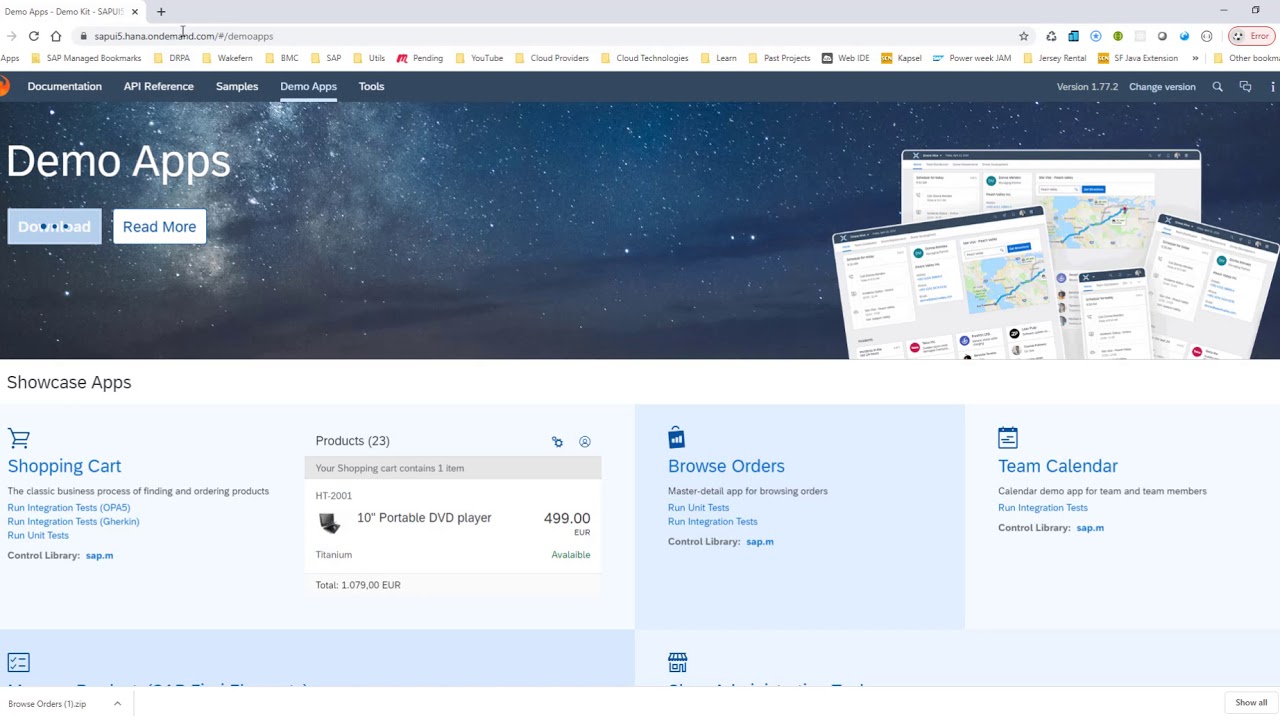Click the blue document extension icon
The image size is (1280, 720).
[1073, 36]
